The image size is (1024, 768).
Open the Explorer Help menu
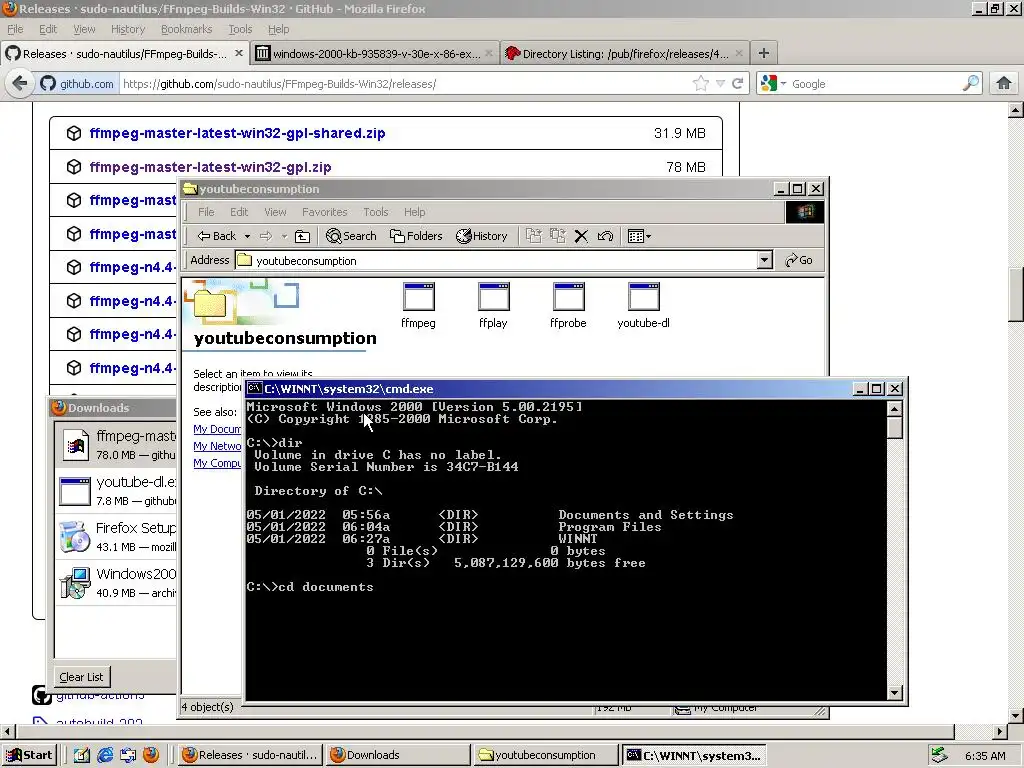coord(414,212)
